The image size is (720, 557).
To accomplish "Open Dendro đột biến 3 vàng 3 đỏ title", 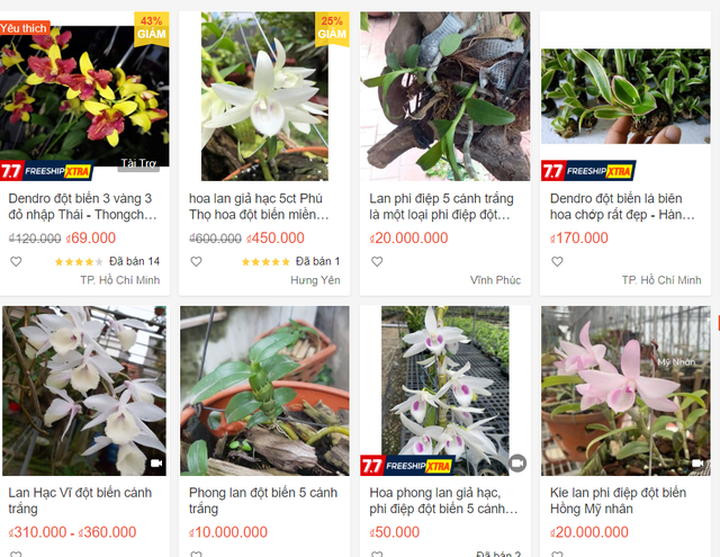I will 83,207.
